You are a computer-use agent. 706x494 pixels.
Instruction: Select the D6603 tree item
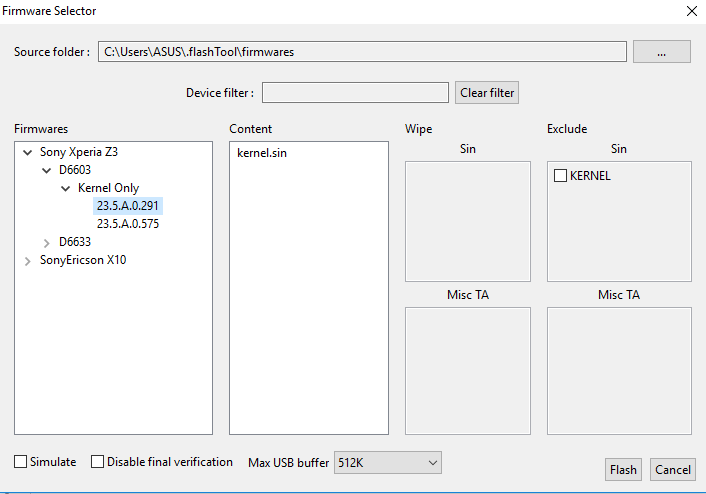[x=75, y=170]
